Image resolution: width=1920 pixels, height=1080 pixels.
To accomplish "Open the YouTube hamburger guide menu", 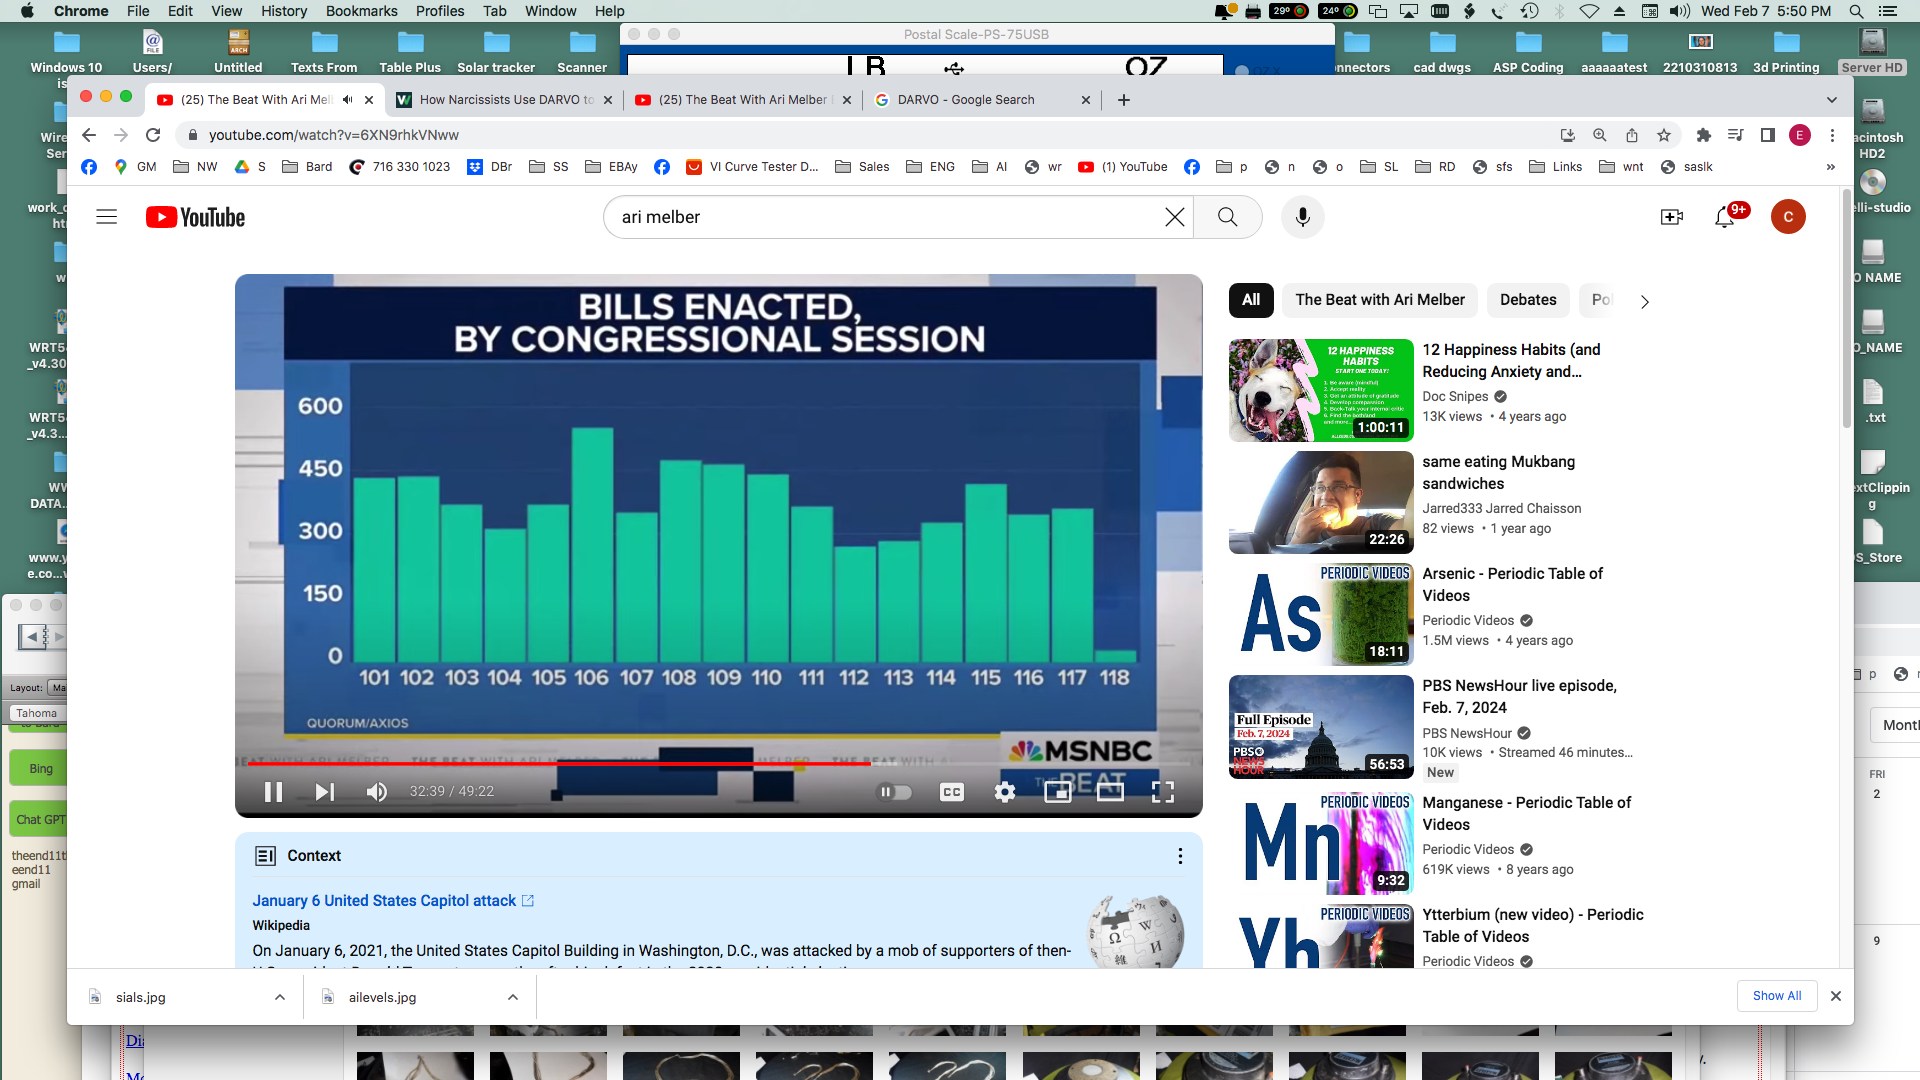I will point(107,217).
